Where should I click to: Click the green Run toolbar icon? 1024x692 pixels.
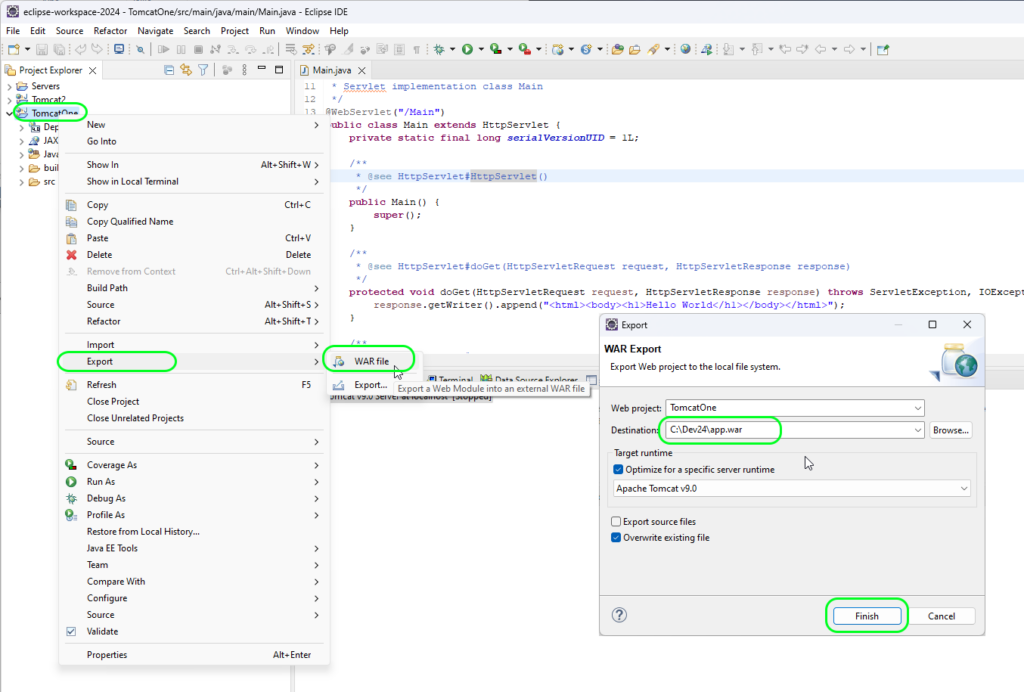(x=468, y=50)
